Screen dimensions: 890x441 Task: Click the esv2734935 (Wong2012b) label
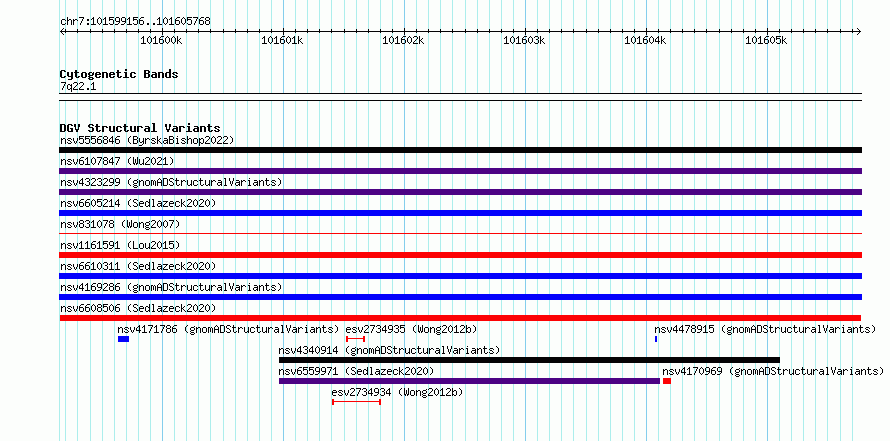(x=412, y=329)
